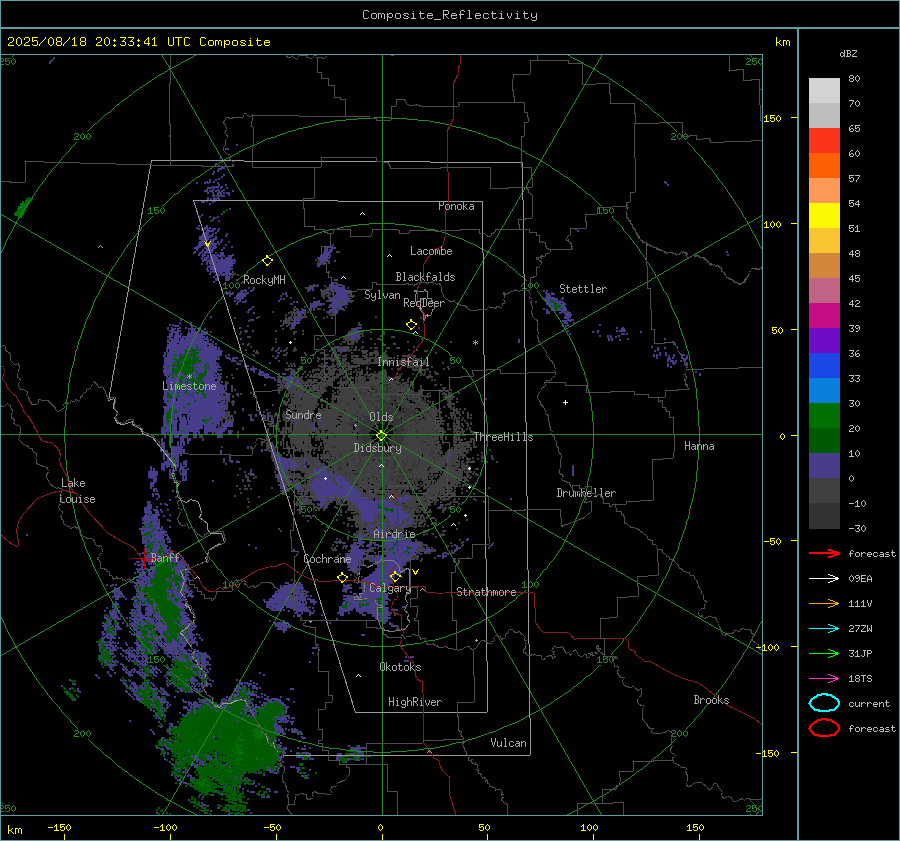
Task: Click the dBZ legend heading
Action: point(848,53)
